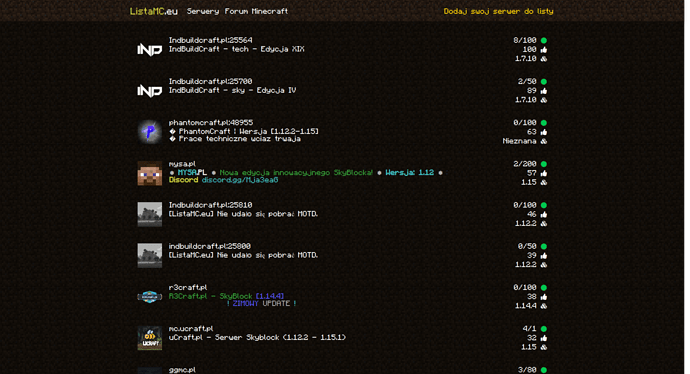Open server address Indbuildcraft.pl:25564

(x=210, y=40)
